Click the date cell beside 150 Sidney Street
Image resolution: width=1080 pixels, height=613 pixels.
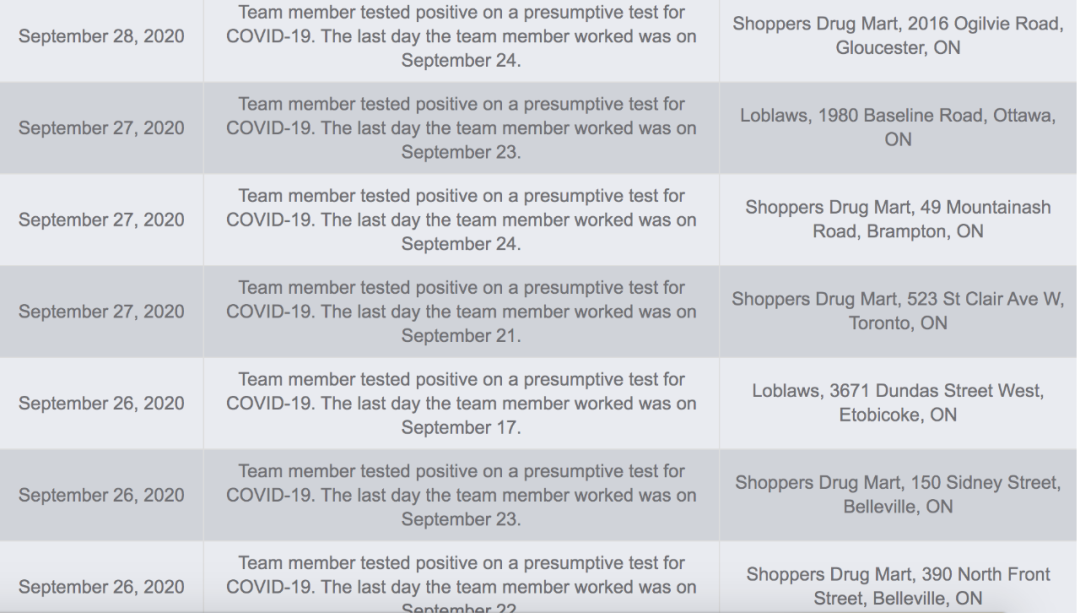[x=101, y=495]
